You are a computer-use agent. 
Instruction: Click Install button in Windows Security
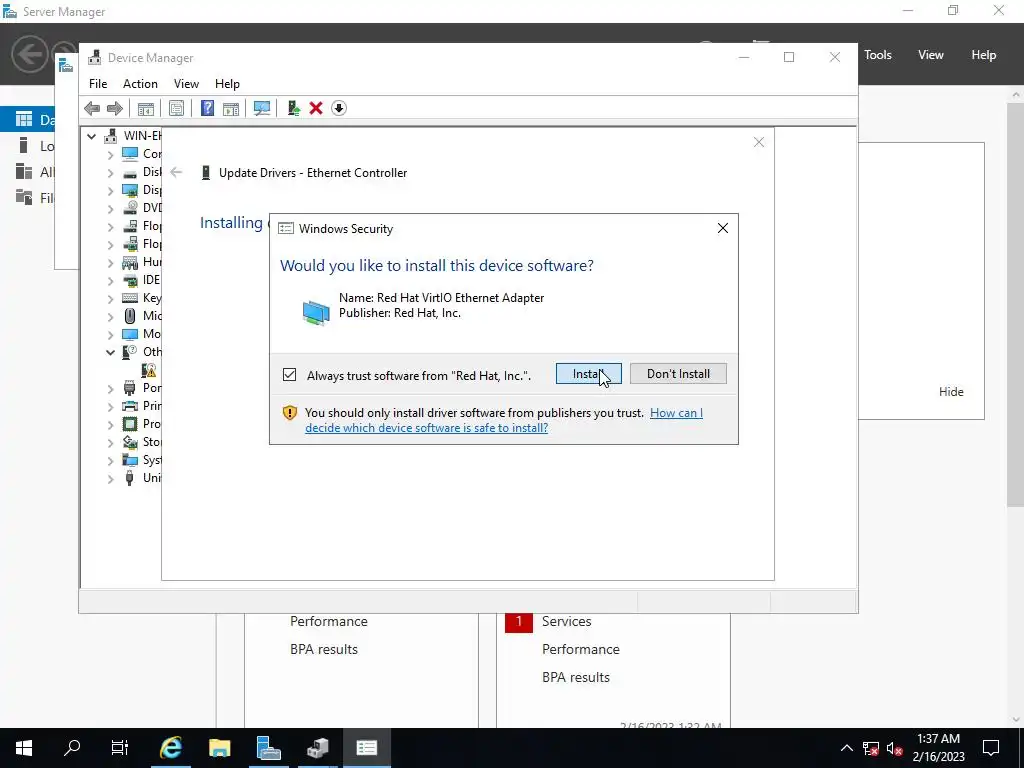point(588,374)
